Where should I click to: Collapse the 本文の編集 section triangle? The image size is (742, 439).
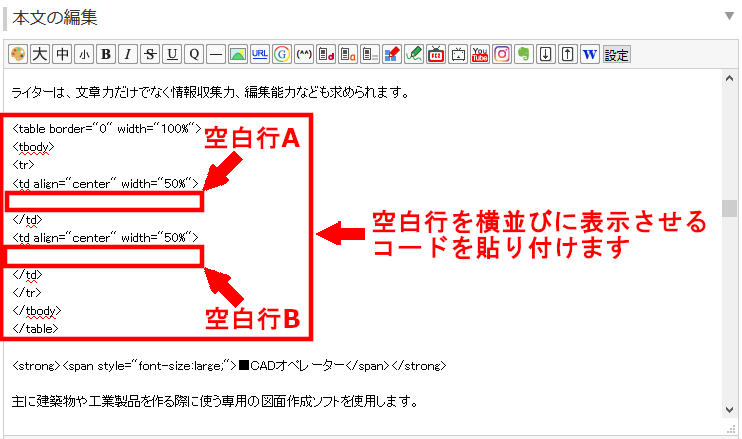point(729,16)
